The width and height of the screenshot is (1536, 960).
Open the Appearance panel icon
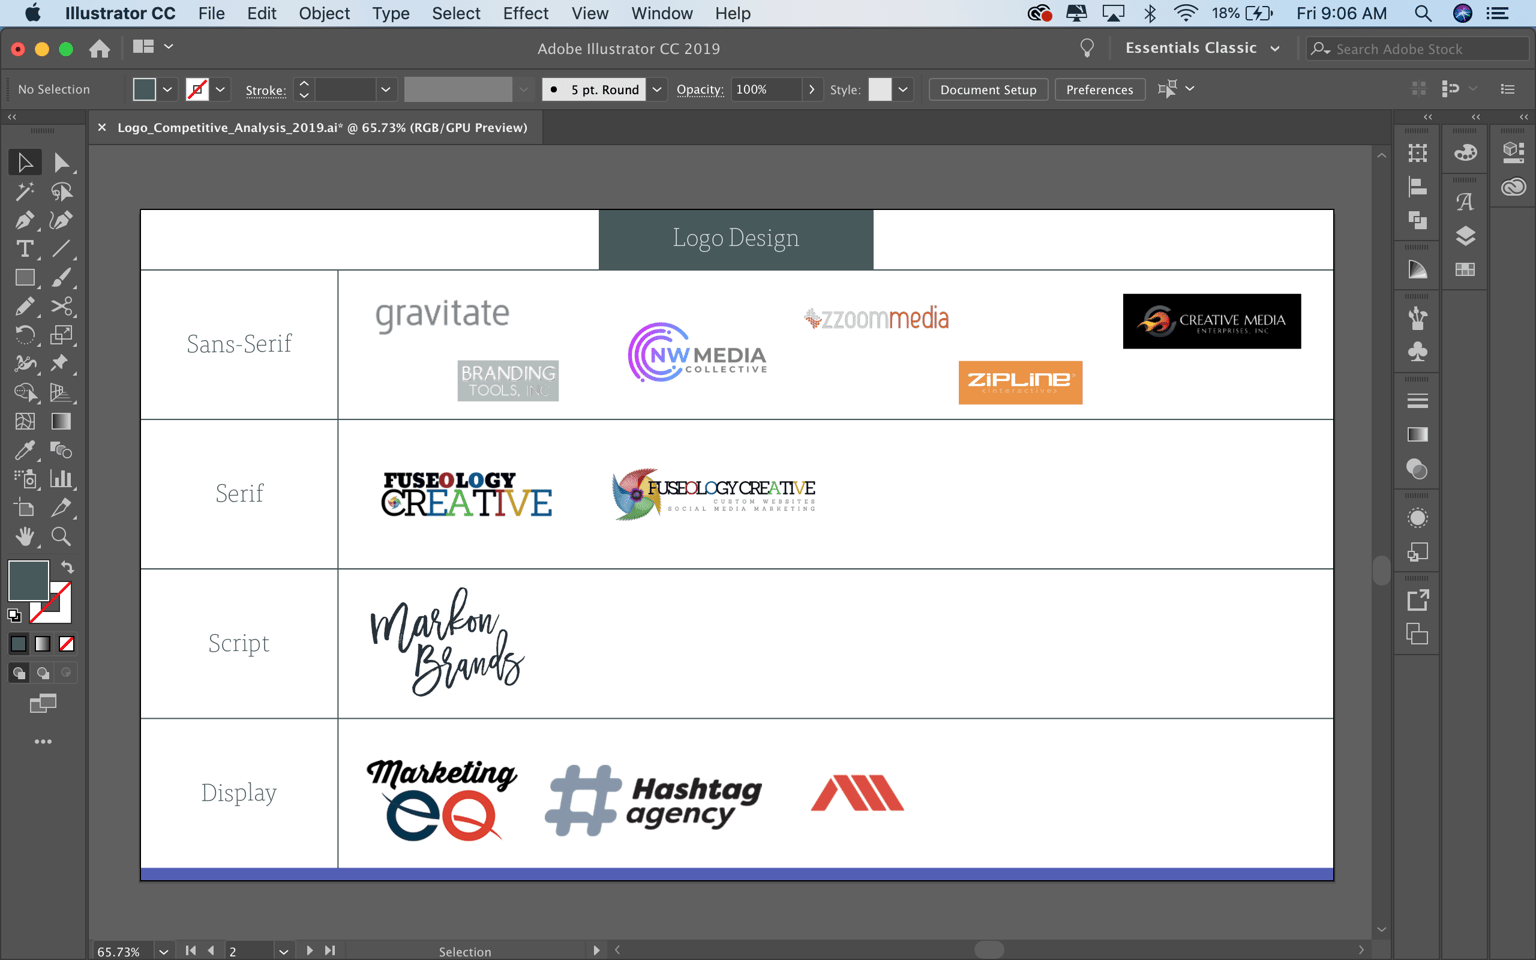[1417, 518]
